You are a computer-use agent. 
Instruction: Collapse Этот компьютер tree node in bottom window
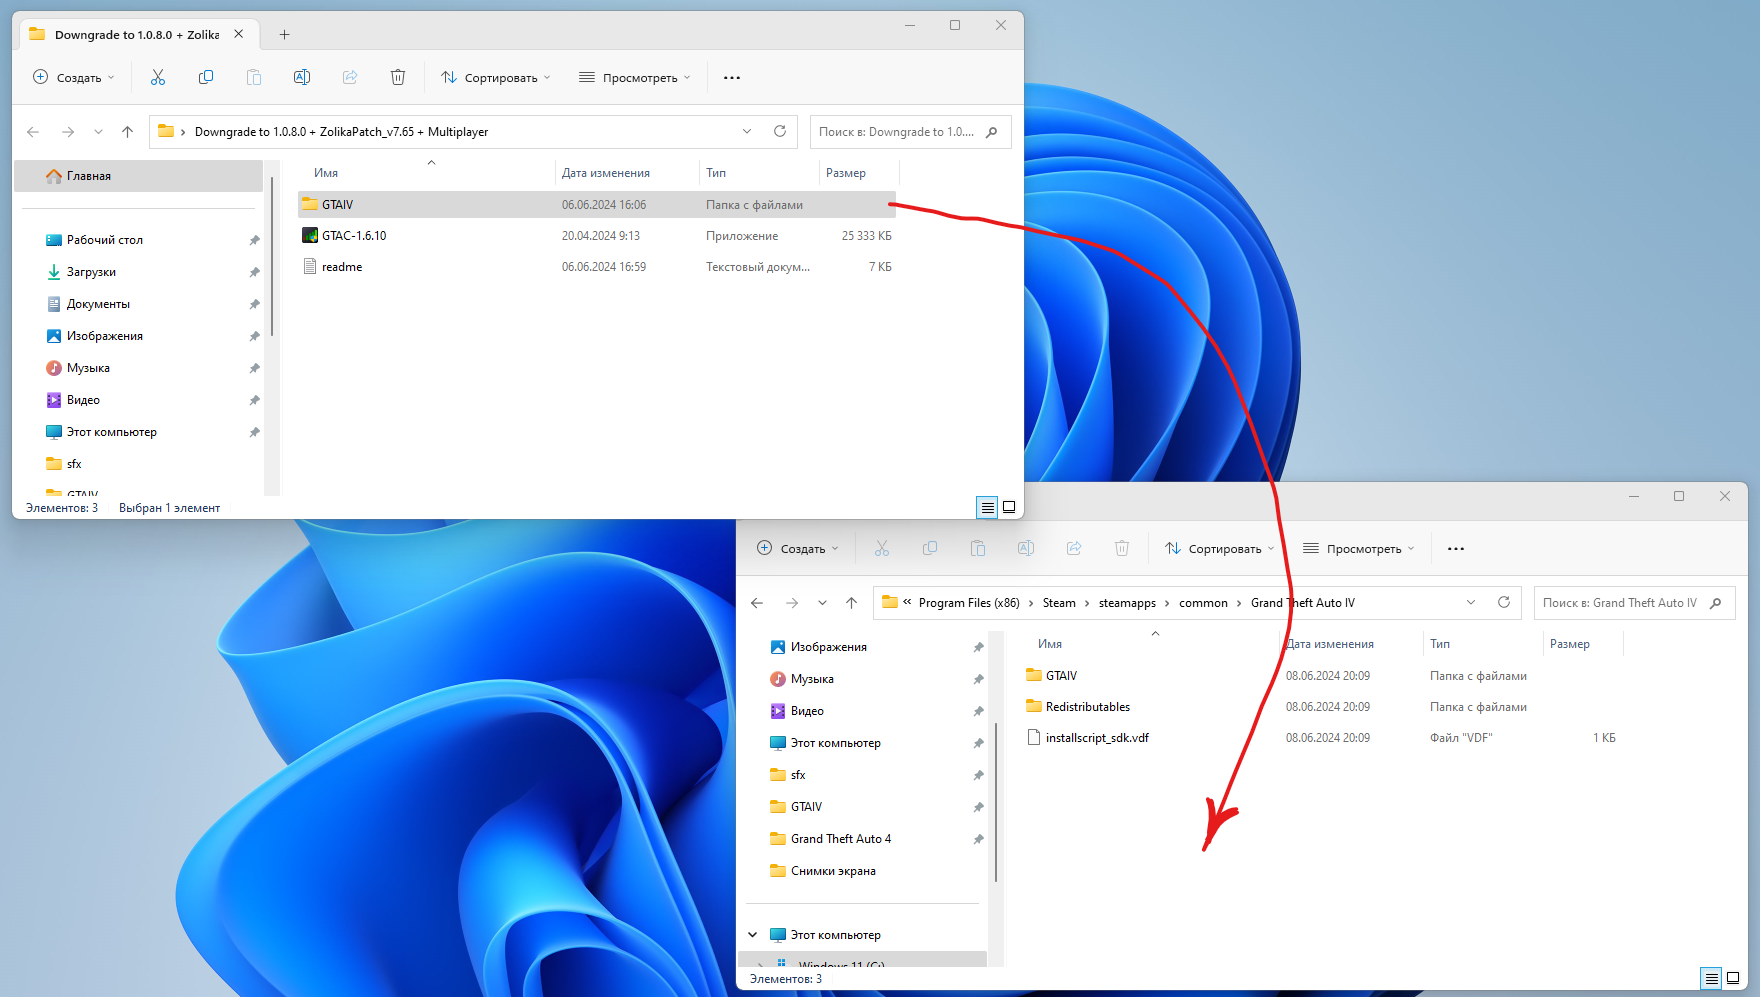coord(753,935)
